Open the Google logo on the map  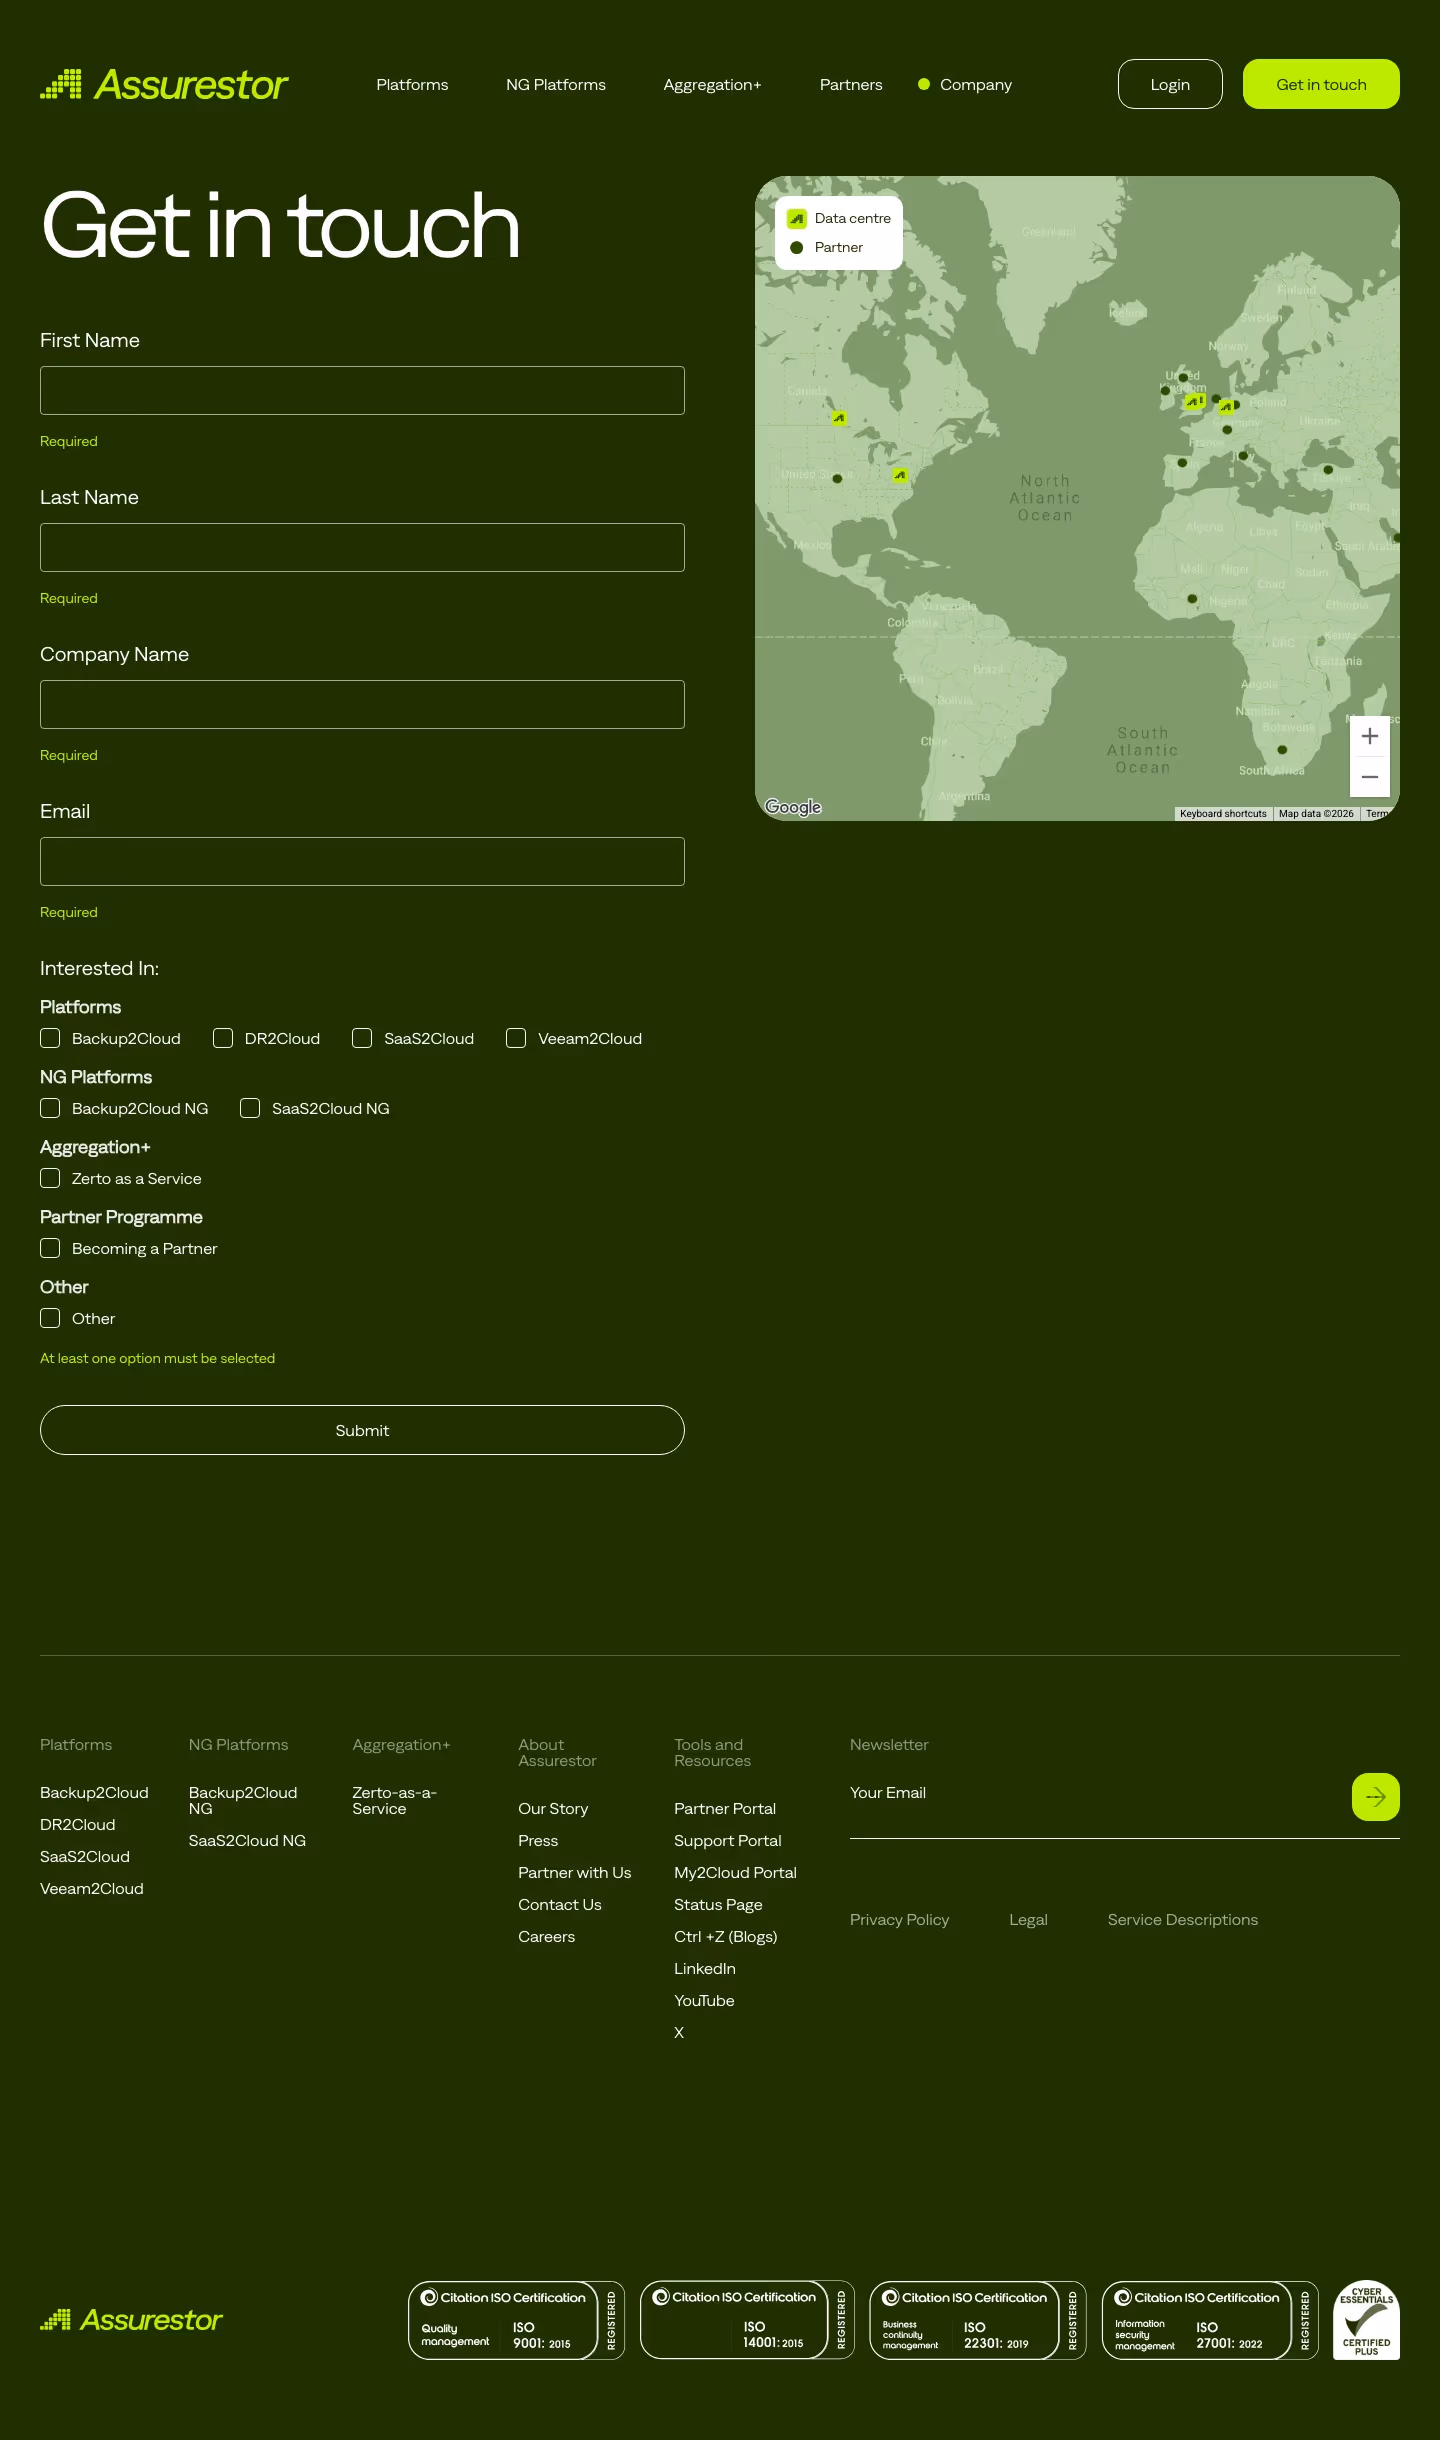(793, 807)
